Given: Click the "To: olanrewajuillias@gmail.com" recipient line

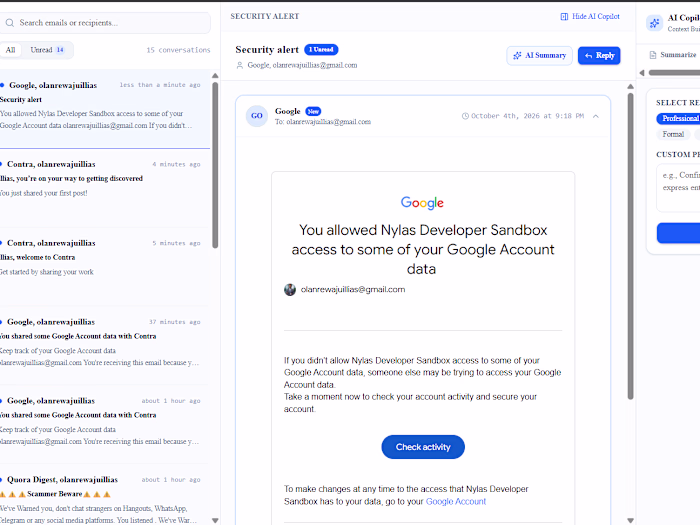Looking at the screenshot, I should (323, 122).
